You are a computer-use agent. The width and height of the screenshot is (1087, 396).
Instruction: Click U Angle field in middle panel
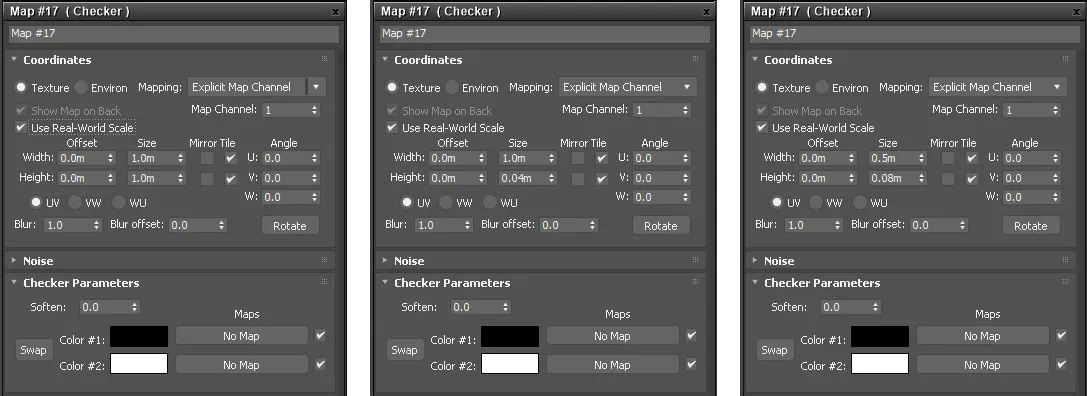[x=656, y=158]
